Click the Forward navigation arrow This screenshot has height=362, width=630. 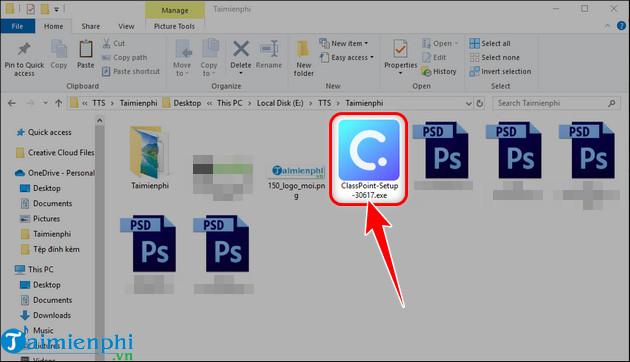tap(30, 103)
